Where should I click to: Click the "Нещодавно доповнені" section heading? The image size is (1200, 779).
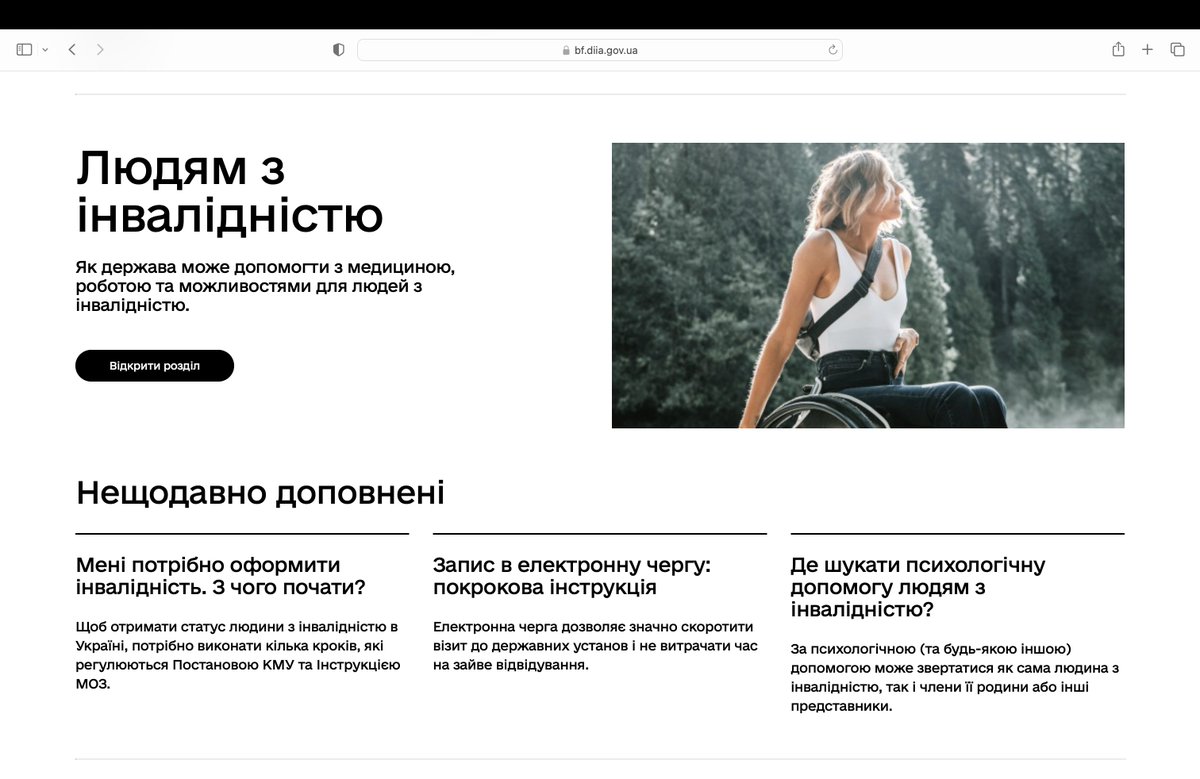[262, 492]
